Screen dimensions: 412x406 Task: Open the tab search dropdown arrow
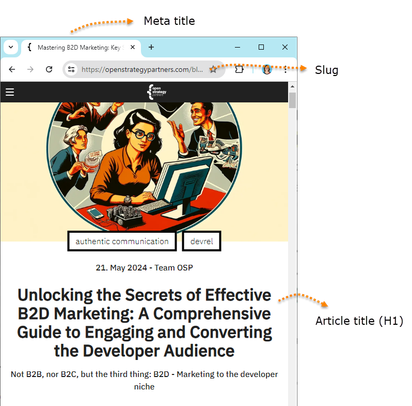[x=11, y=47]
